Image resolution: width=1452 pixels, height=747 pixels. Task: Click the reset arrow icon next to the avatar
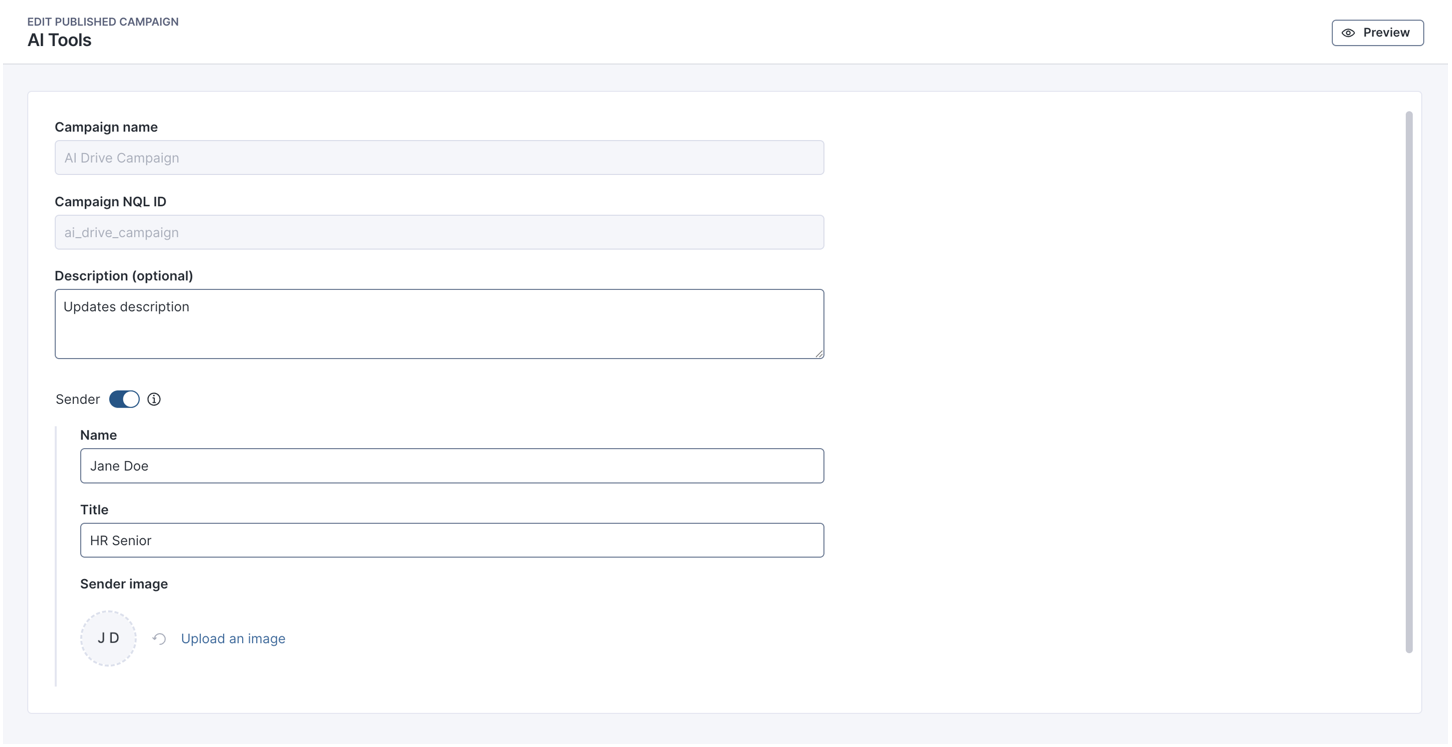pos(159,639)
